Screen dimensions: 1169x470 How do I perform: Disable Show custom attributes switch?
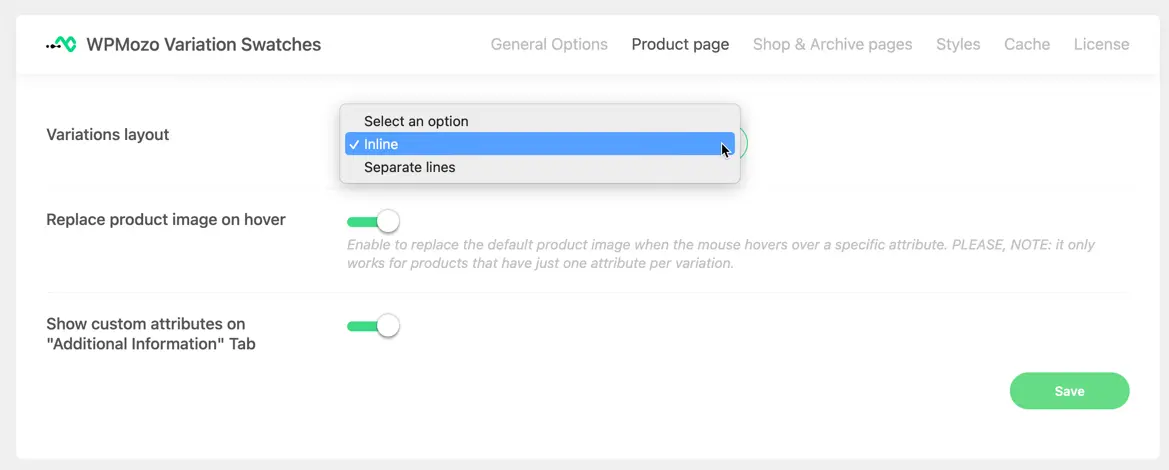click(373, 326)
